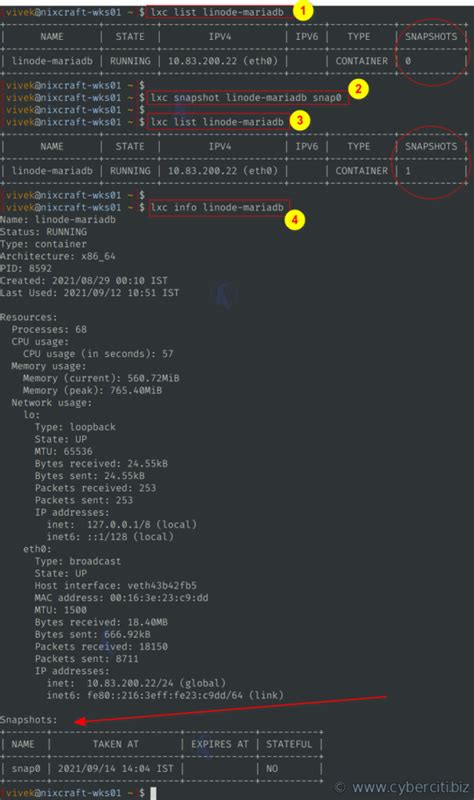Click the yellow number 2 badge
Image resolution: width=474 pixels, height=800 pixels.
point(358,89)
